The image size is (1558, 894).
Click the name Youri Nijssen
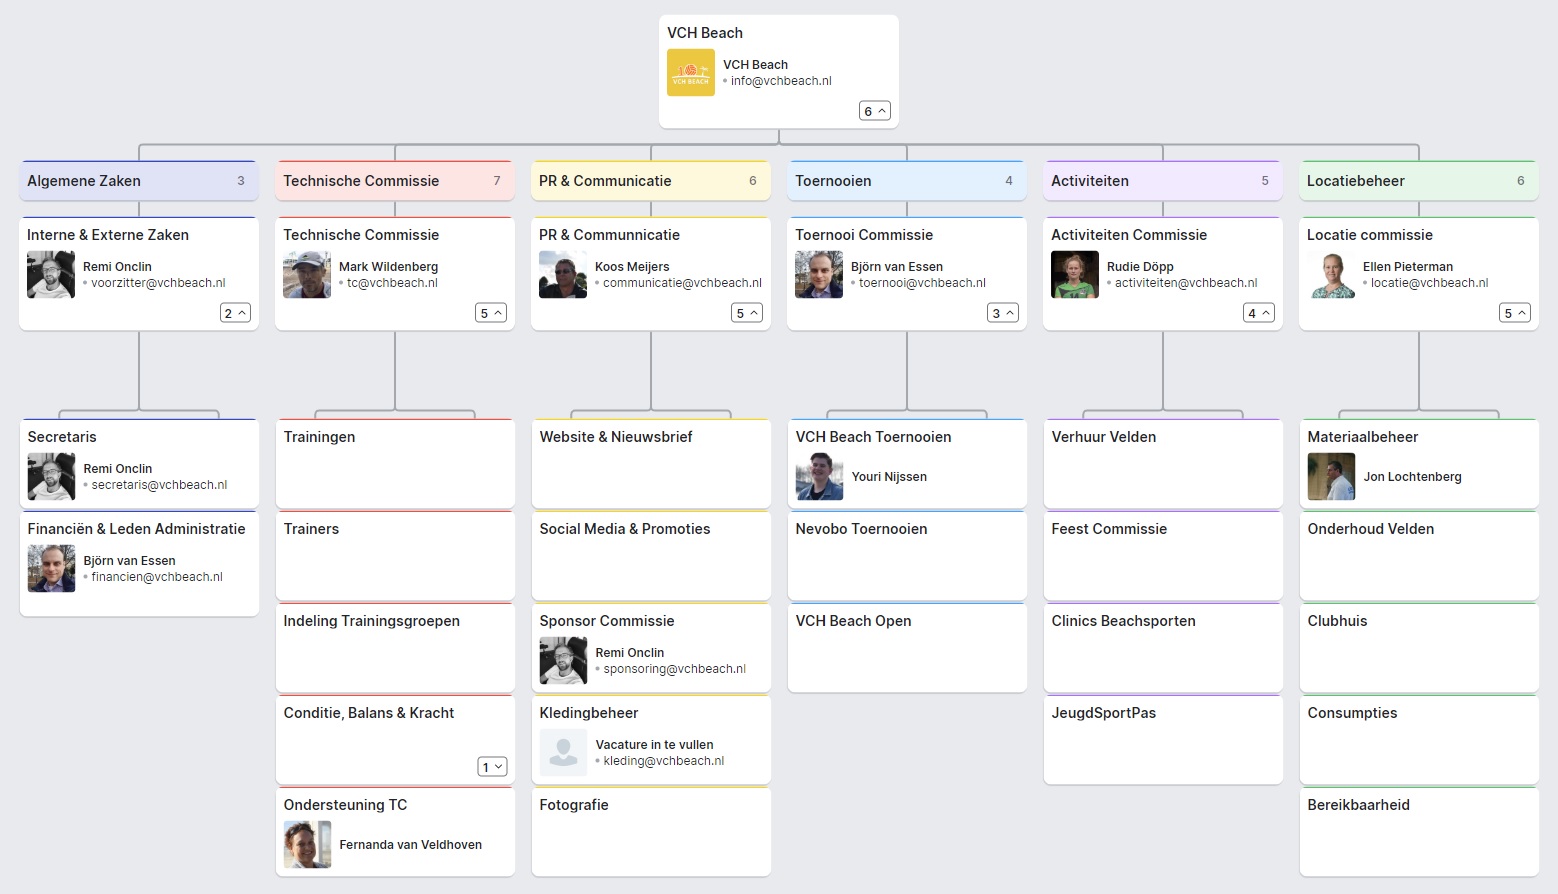click(x=889, y=477)
